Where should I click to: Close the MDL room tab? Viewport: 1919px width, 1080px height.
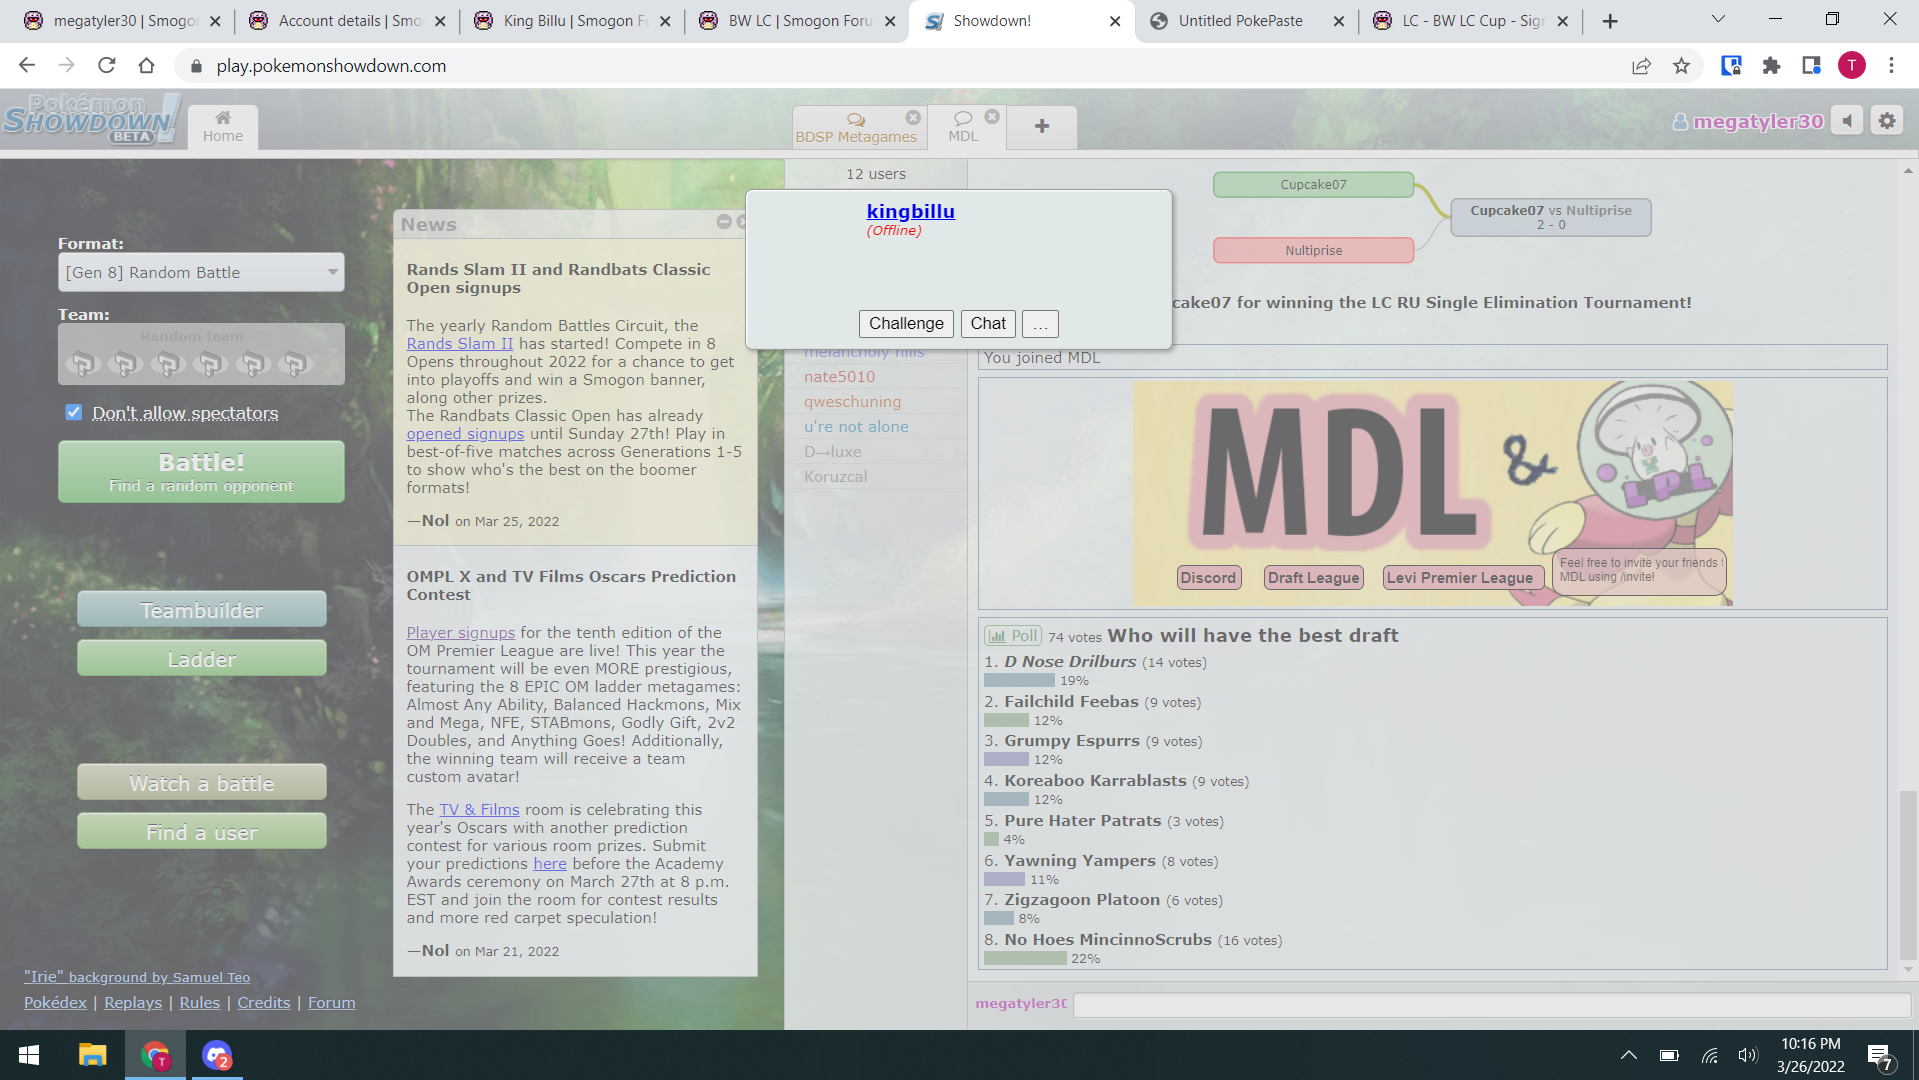(992, 117)
